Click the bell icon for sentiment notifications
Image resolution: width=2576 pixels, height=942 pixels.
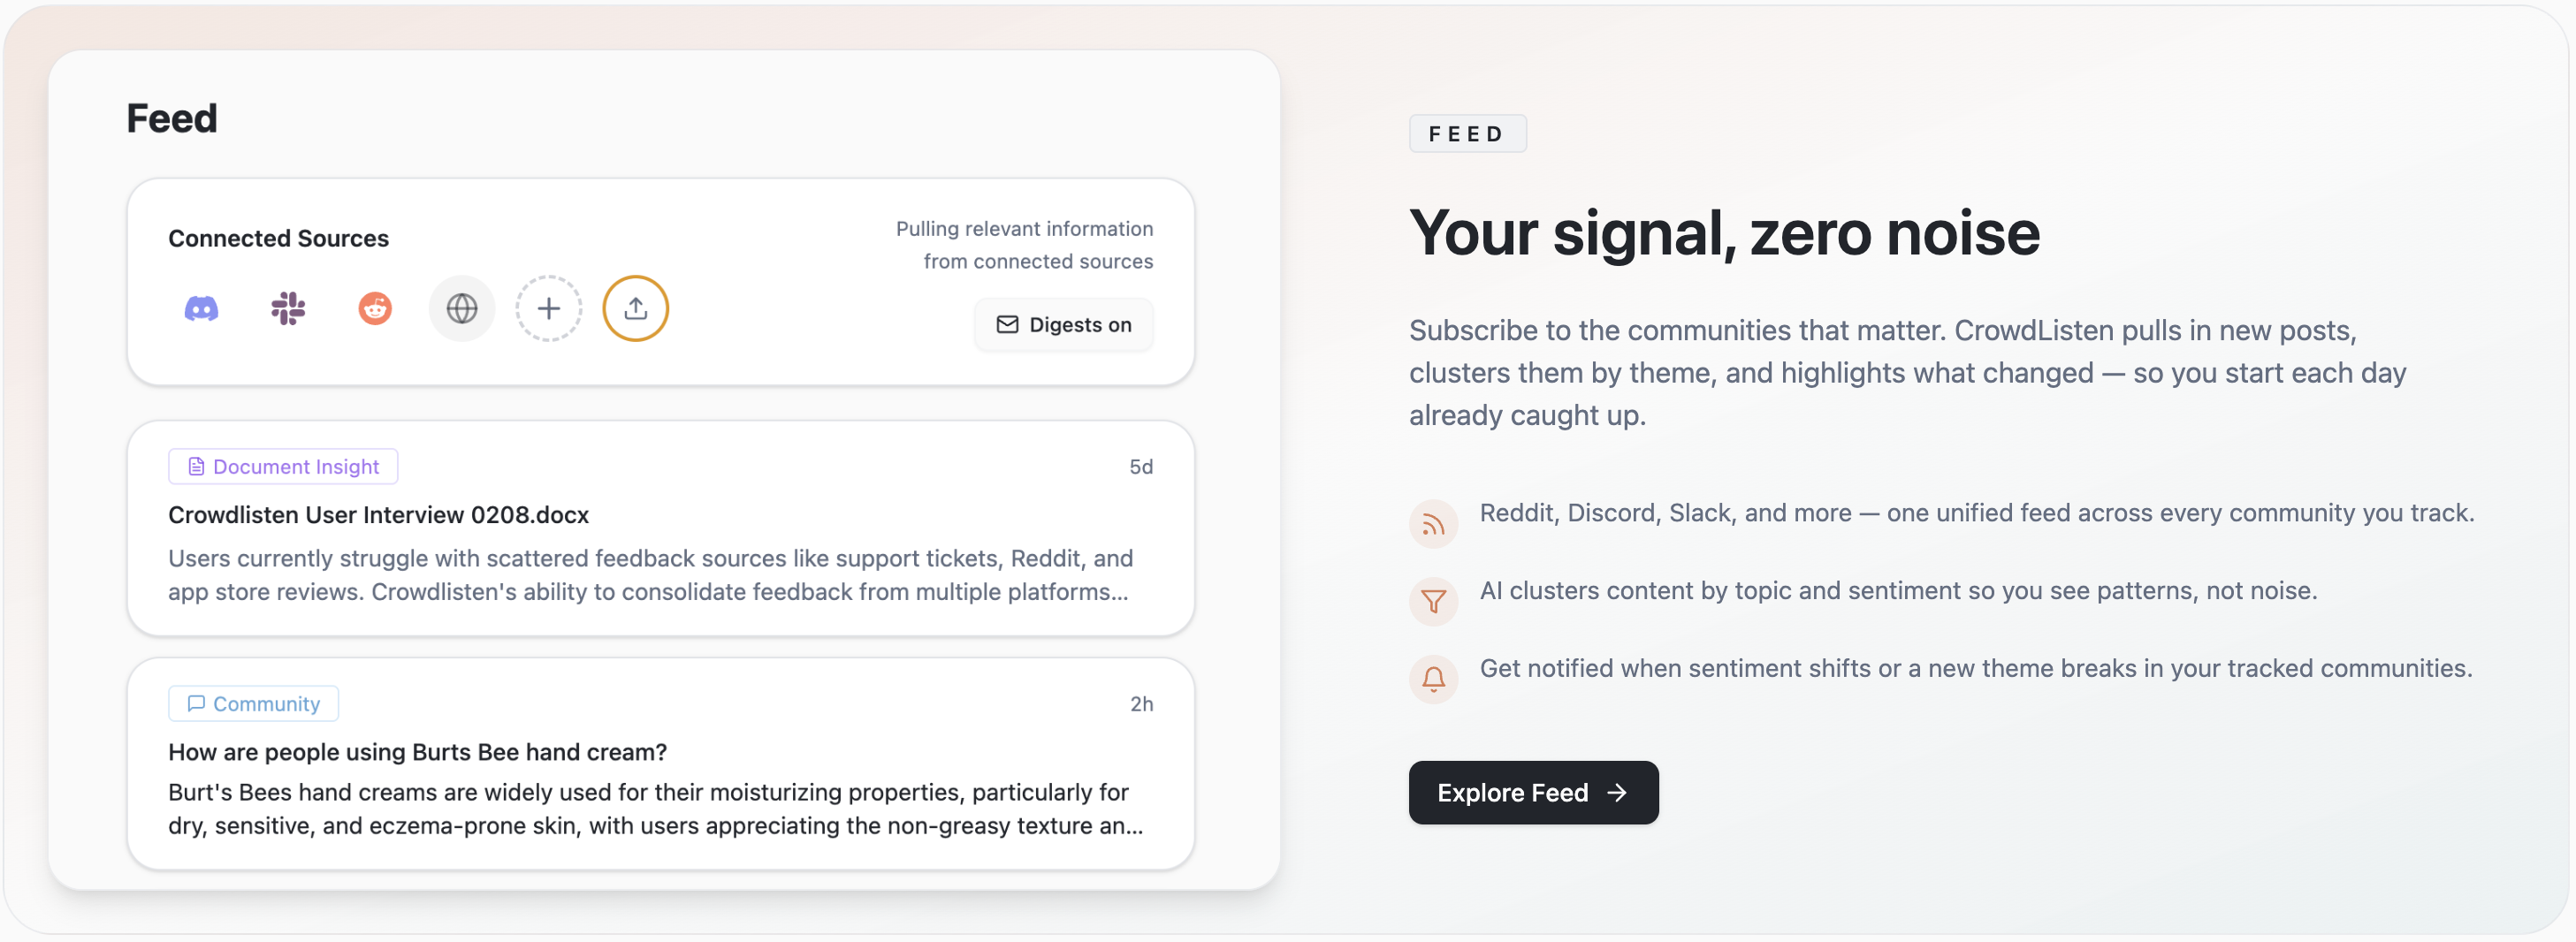1433,678
